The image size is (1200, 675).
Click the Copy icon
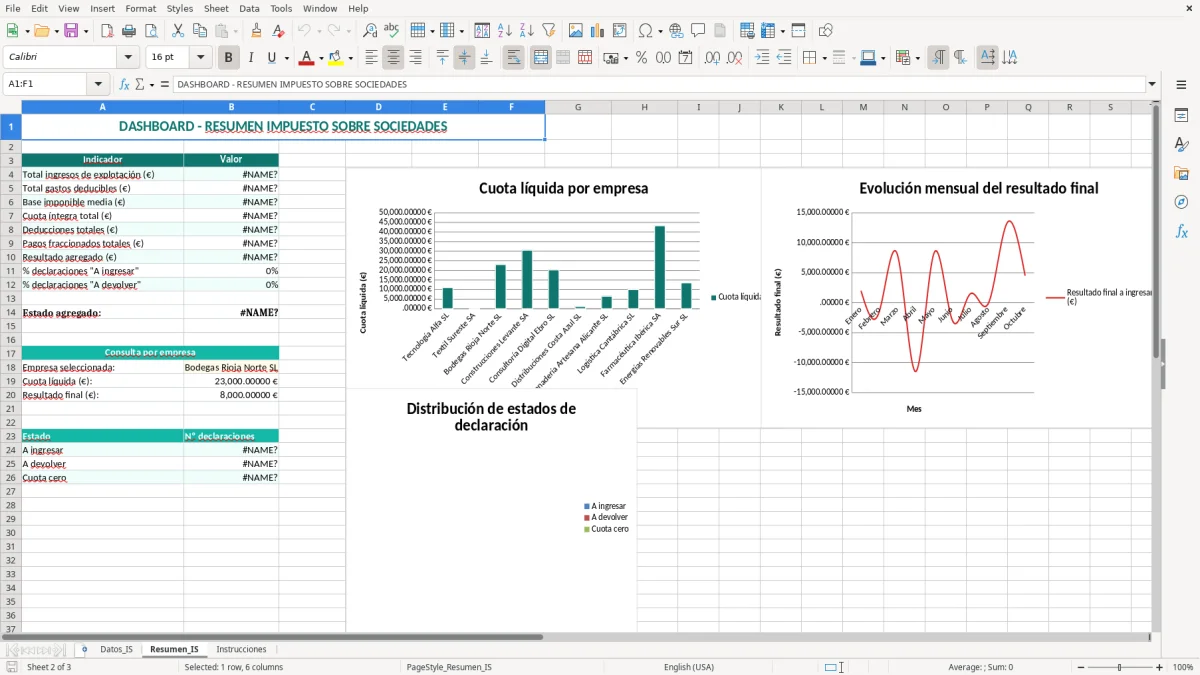point(200,31)
